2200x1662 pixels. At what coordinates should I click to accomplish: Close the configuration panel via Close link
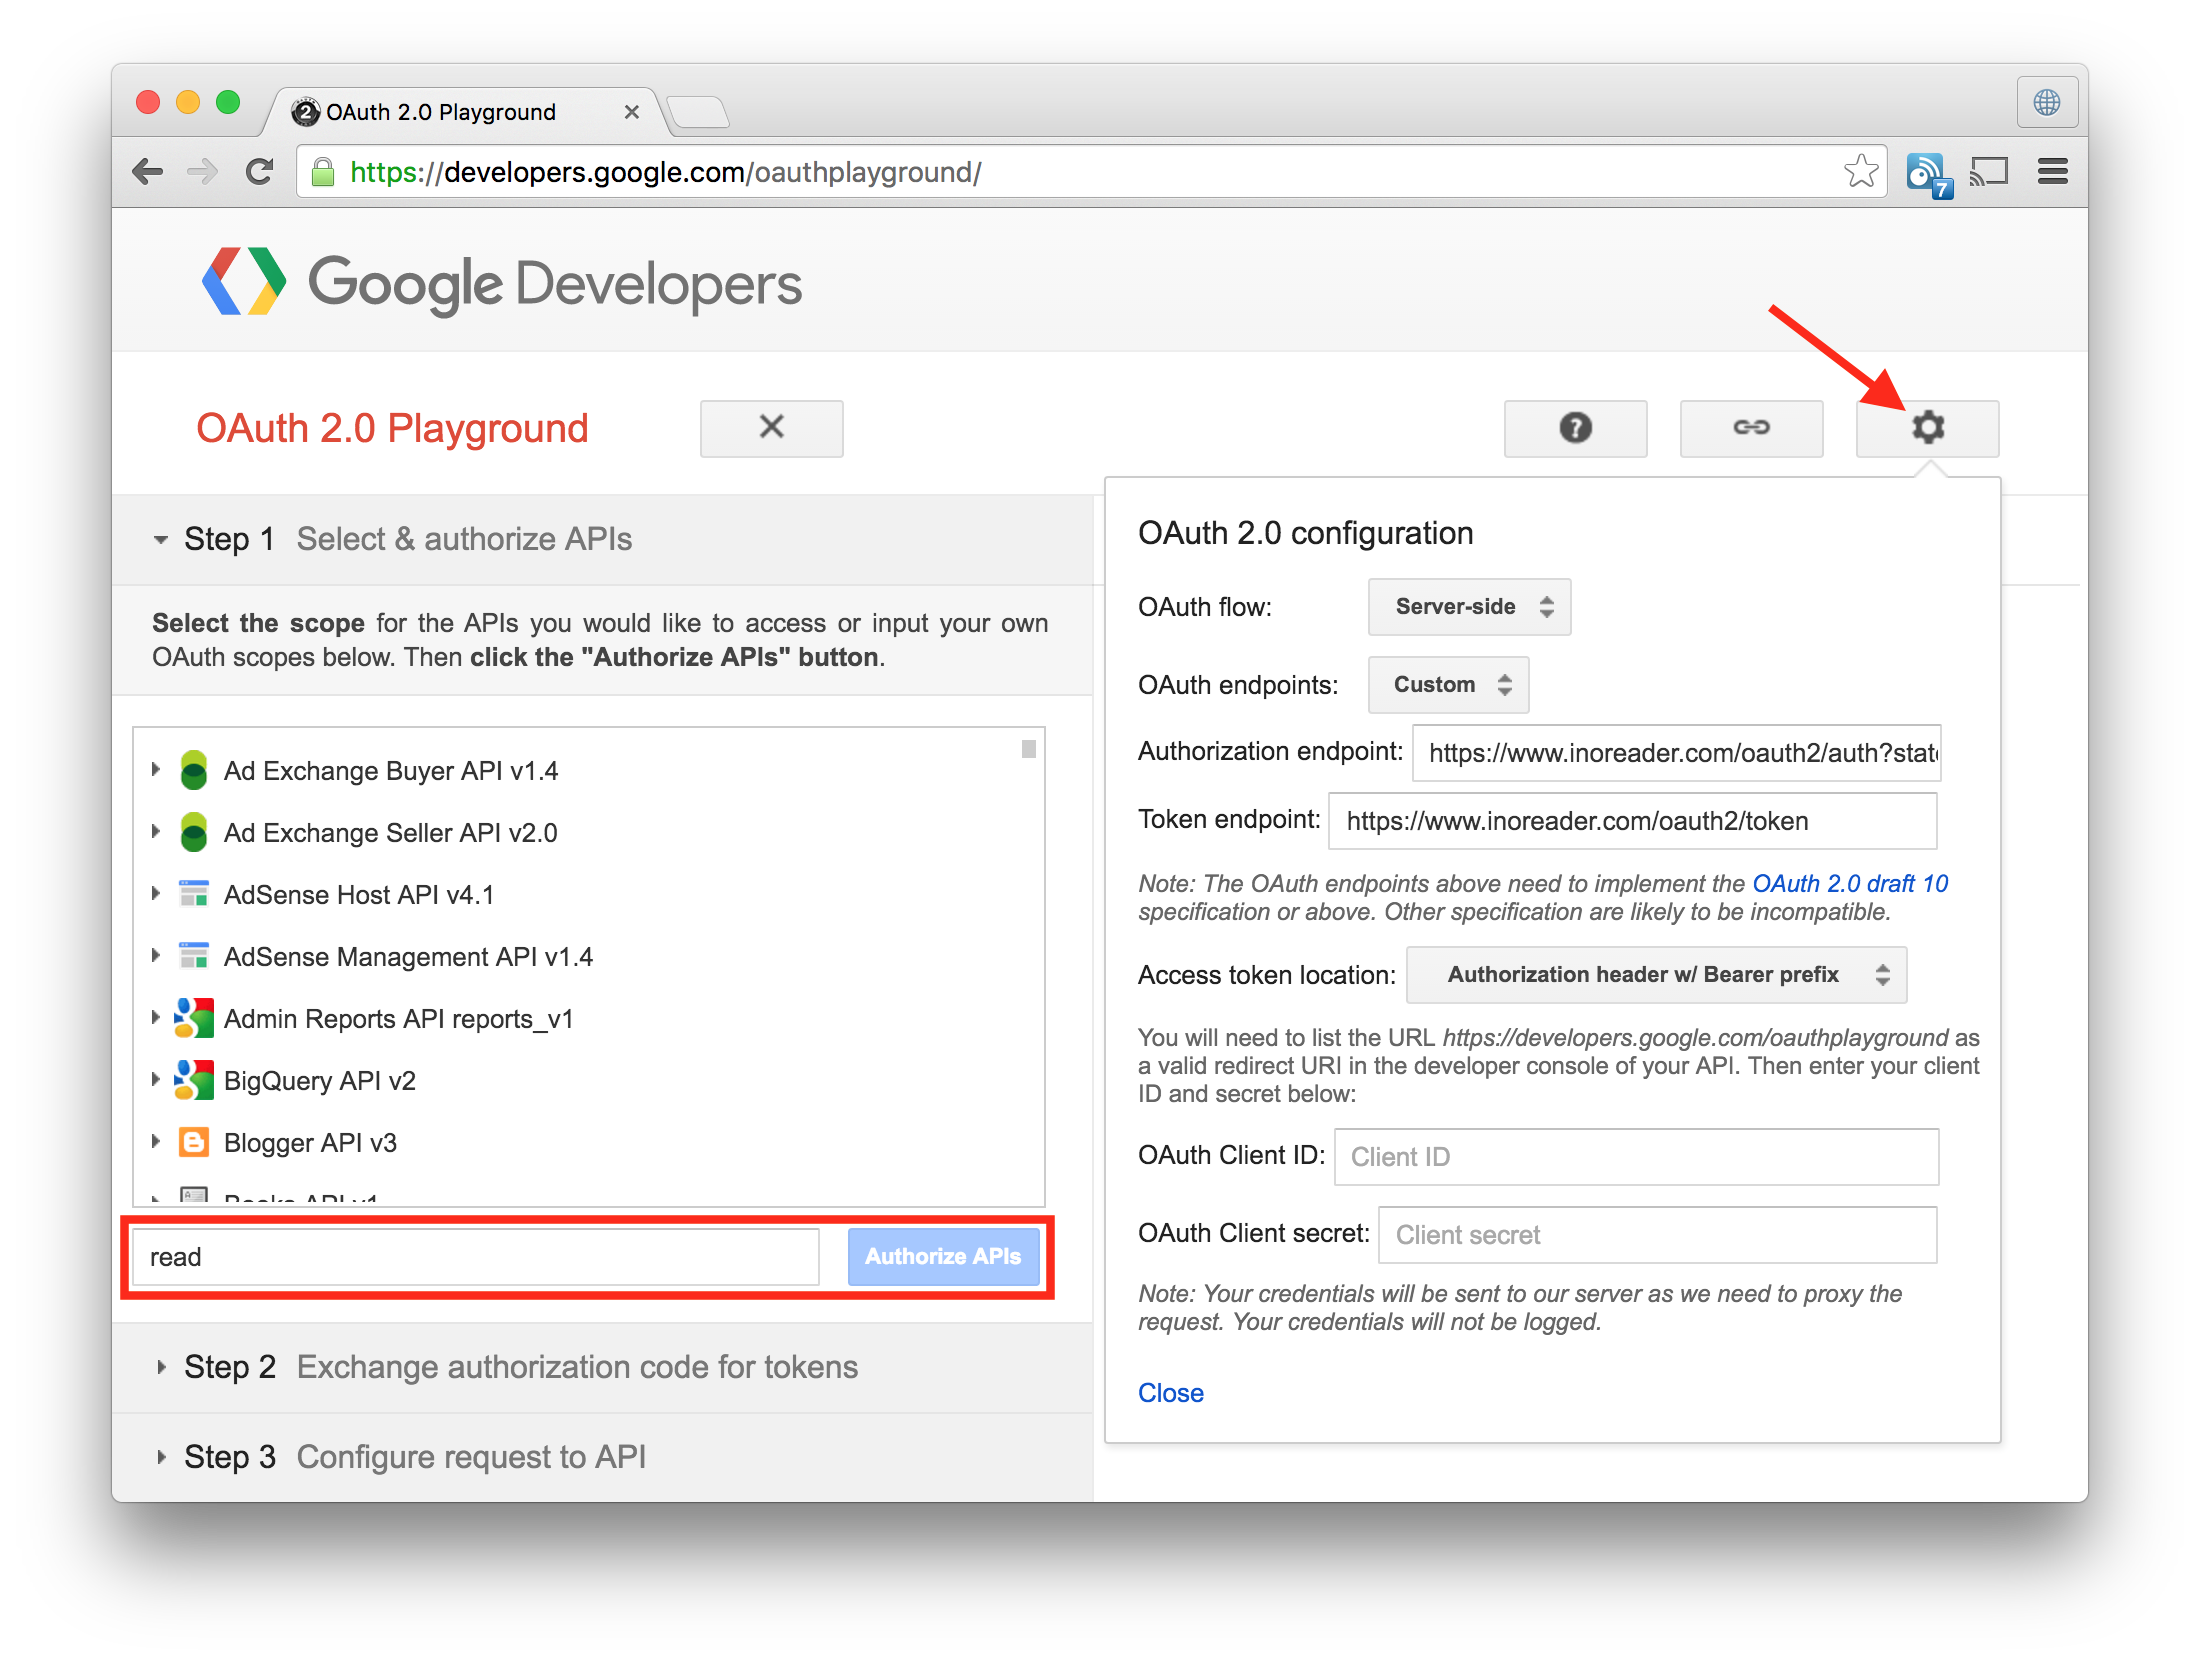[x=1171, y=1393]
